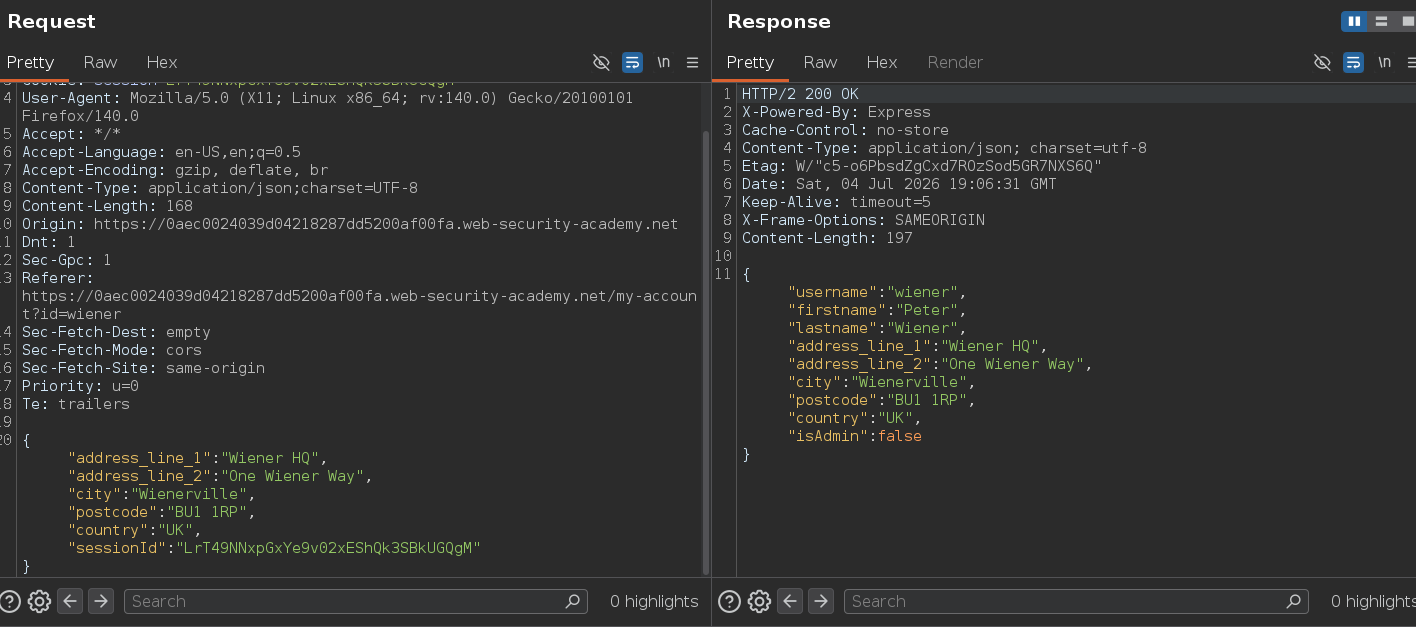Toggle \n newline display in Request panel
The height and width of the screenshot is (627, 1416).
pyautogui.click(x=663, y=62)
